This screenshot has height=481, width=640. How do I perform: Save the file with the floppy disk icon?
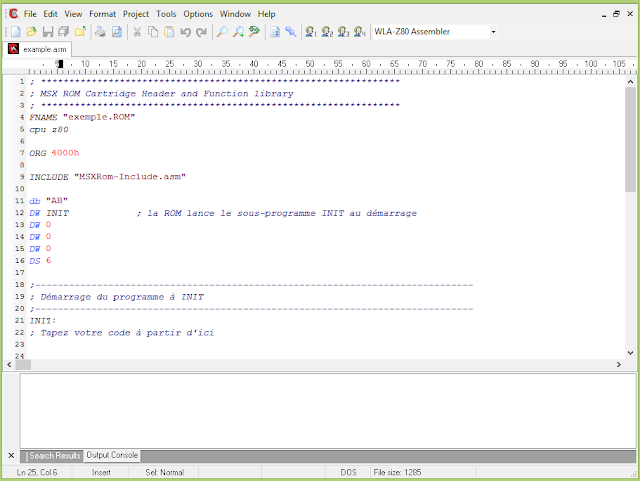pos(47,32)
